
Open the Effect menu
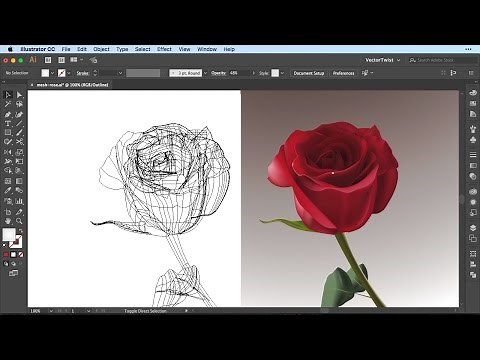coord(164,49)
